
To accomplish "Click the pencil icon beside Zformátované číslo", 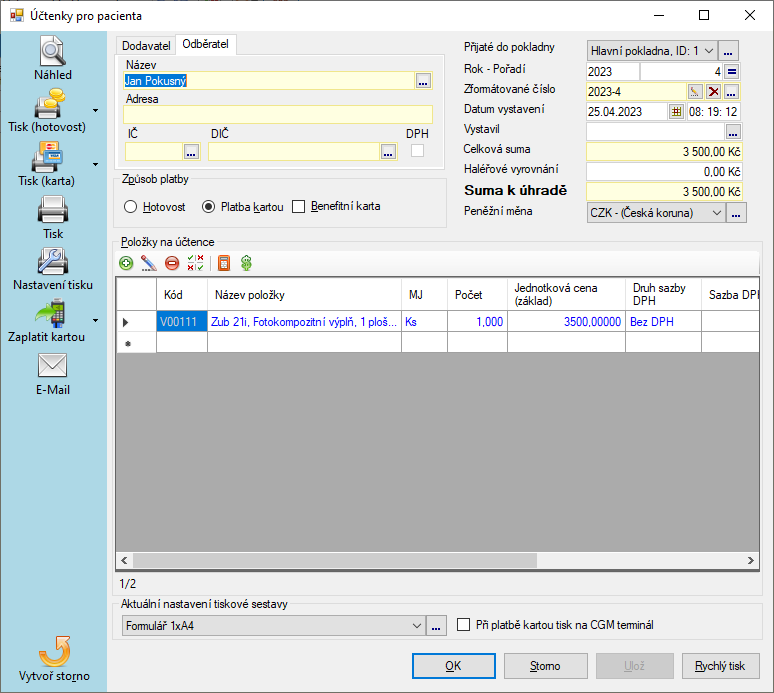I will (x=695, y=91).
